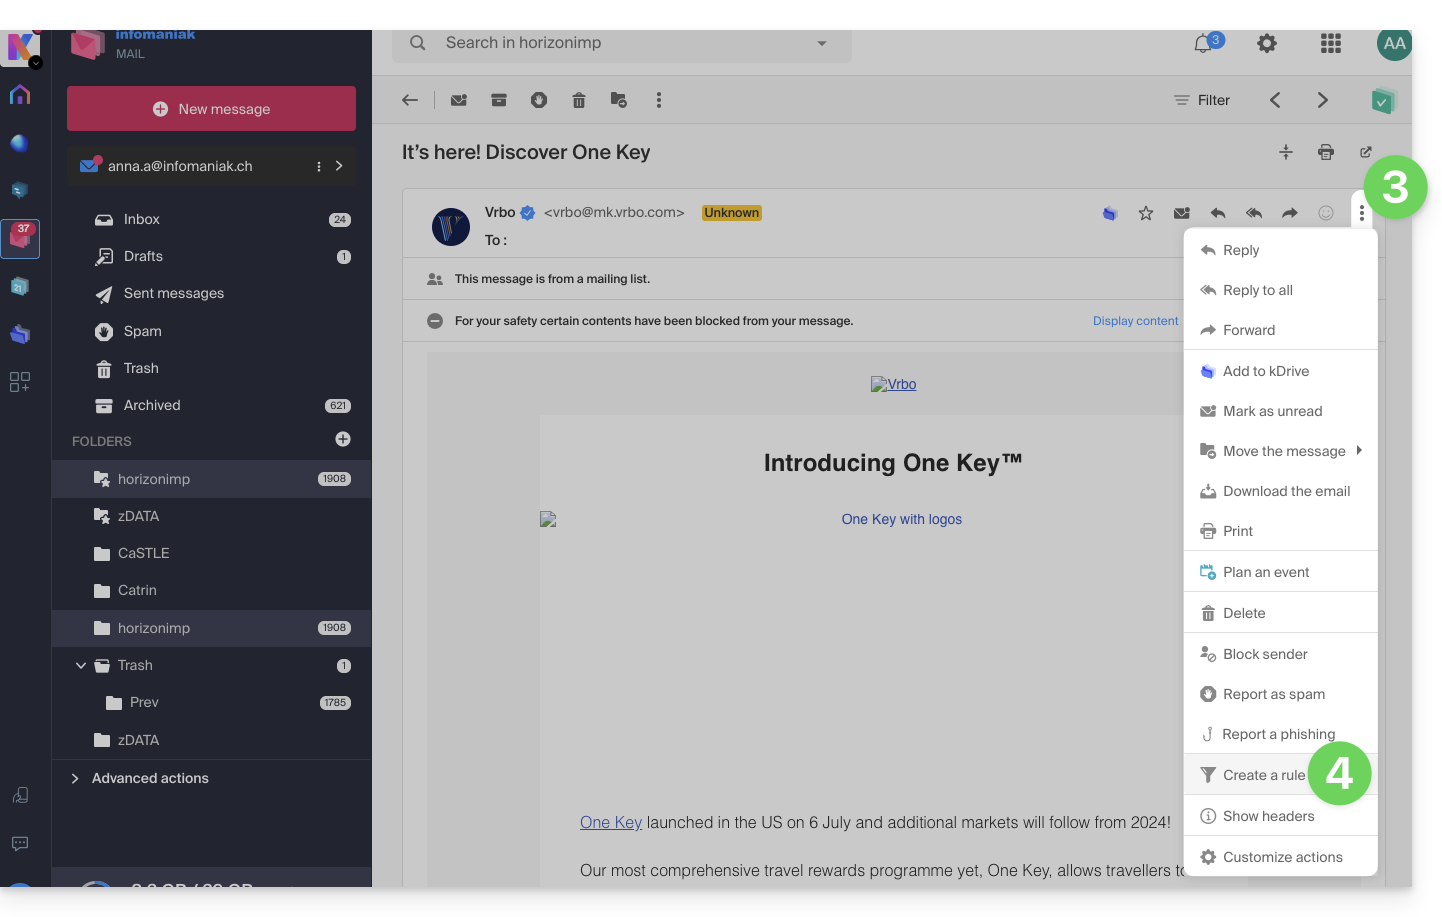
Task: Add a new folder with the plus icon
Action: pyautogui.click(x=343, y=439)
